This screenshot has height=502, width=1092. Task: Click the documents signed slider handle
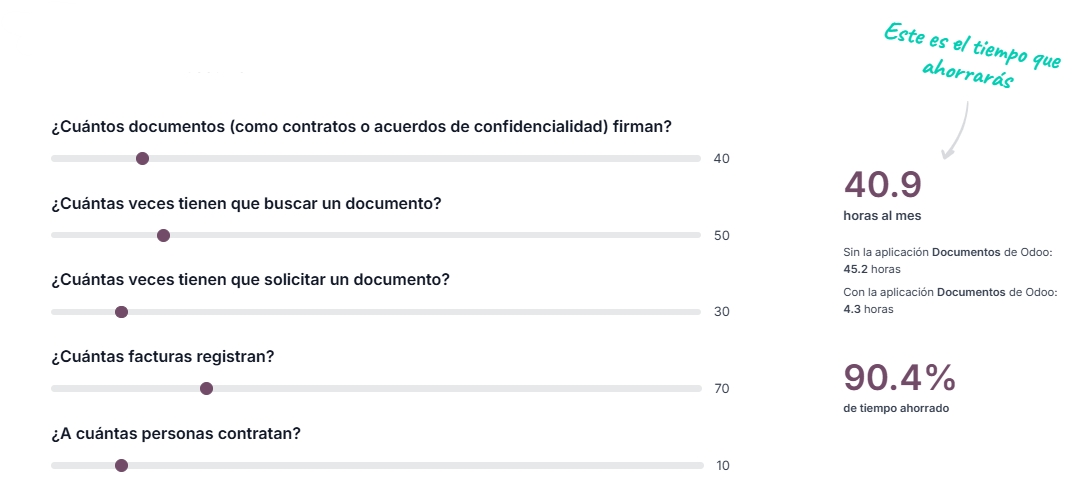(x=142, y=158)
